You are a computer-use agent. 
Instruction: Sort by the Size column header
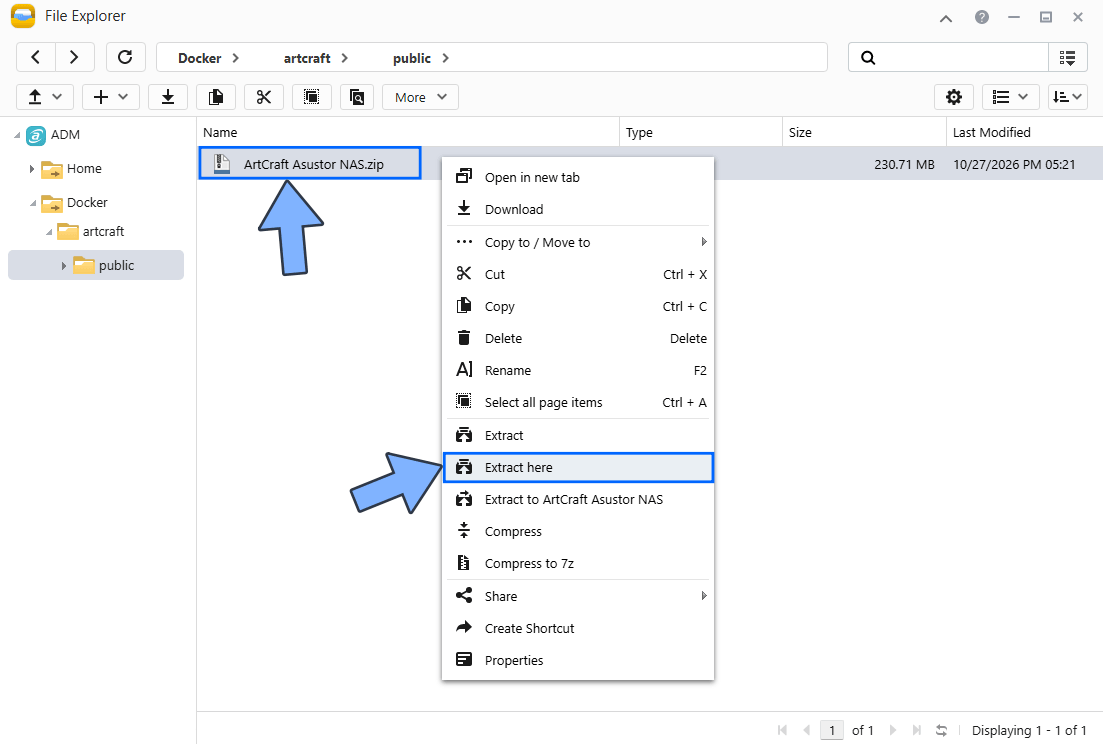[865, 132]
